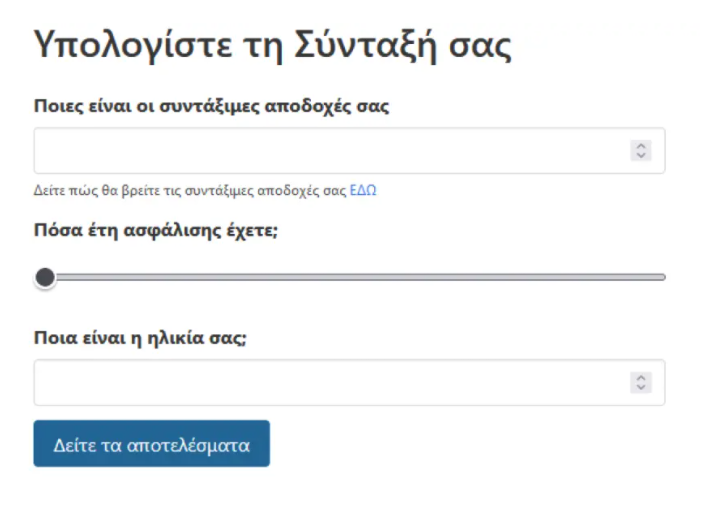Click the down arrow in the pensionable earnings field
The height and width of the screenshot is (507, 701).
pyautogui.click(x=642, y=155)
